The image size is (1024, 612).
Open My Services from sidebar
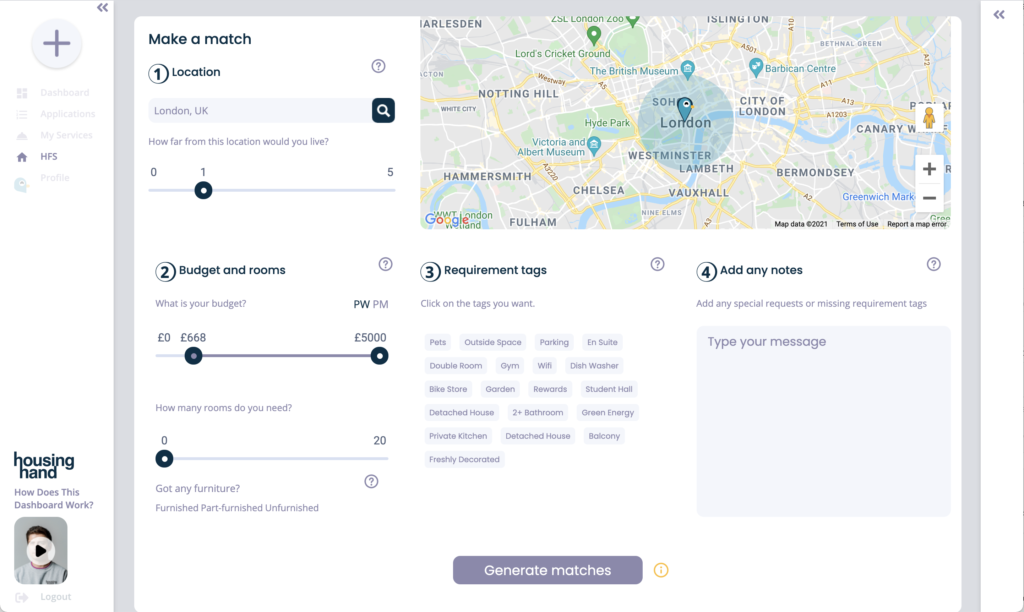pos(66,135)
